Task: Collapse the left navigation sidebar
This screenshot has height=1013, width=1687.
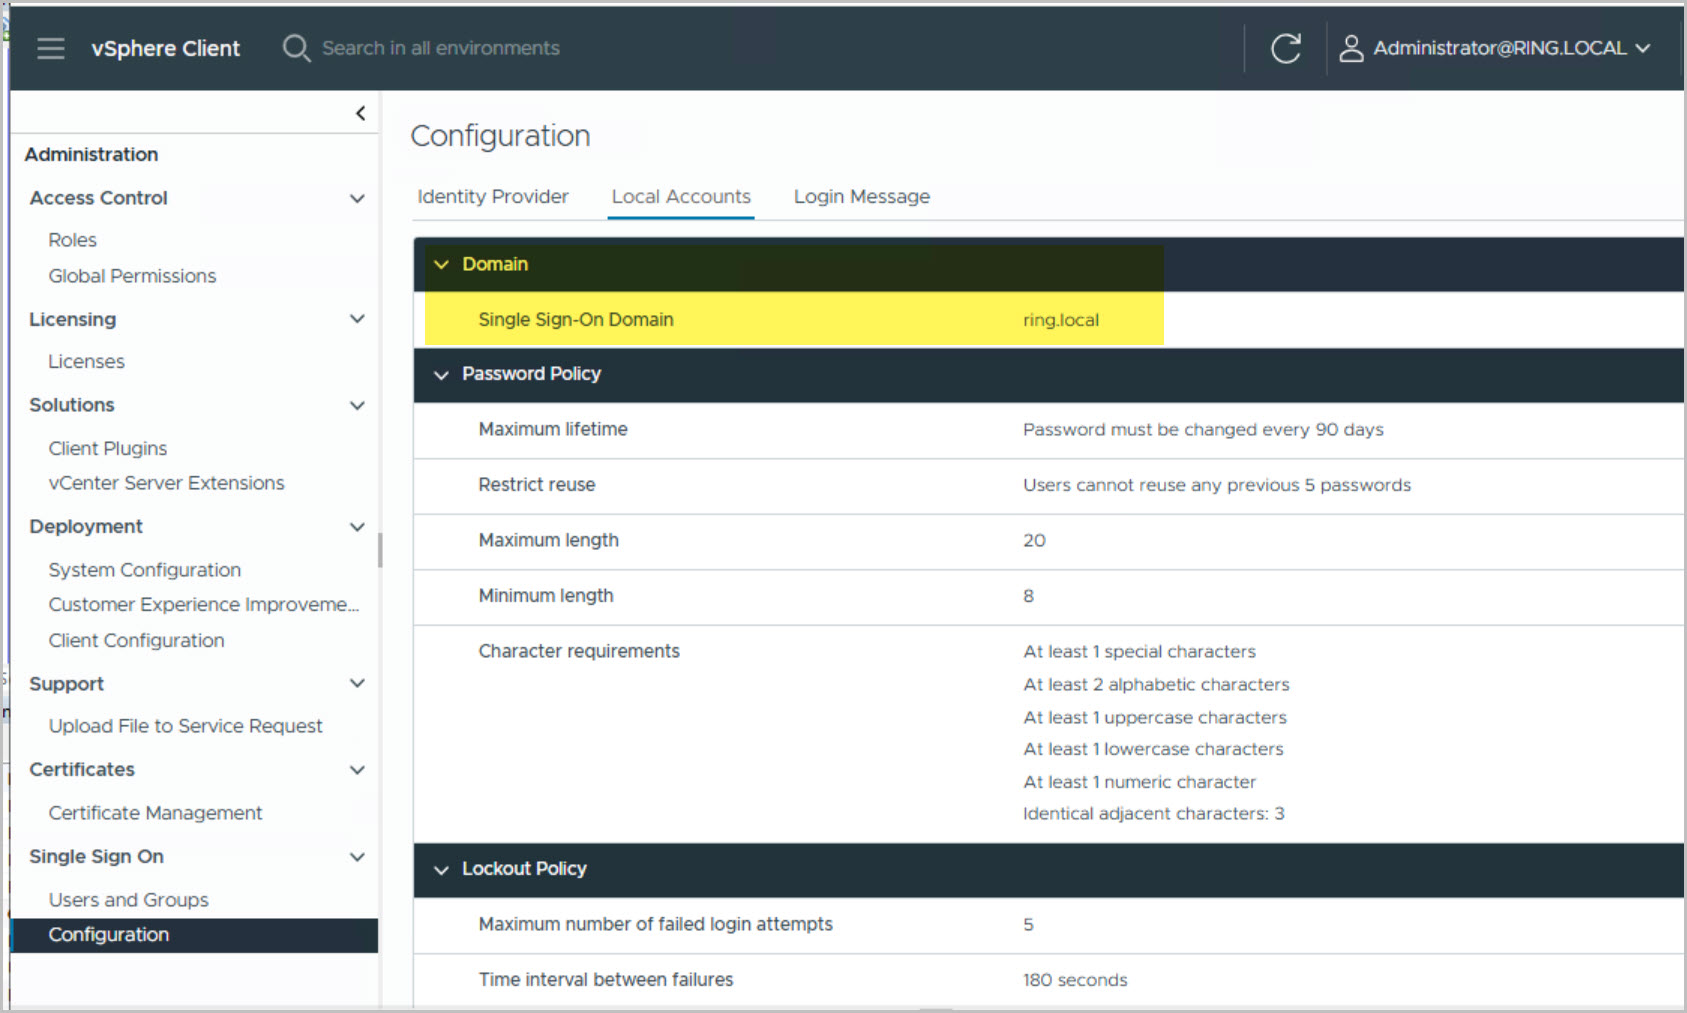Action: 360,113
